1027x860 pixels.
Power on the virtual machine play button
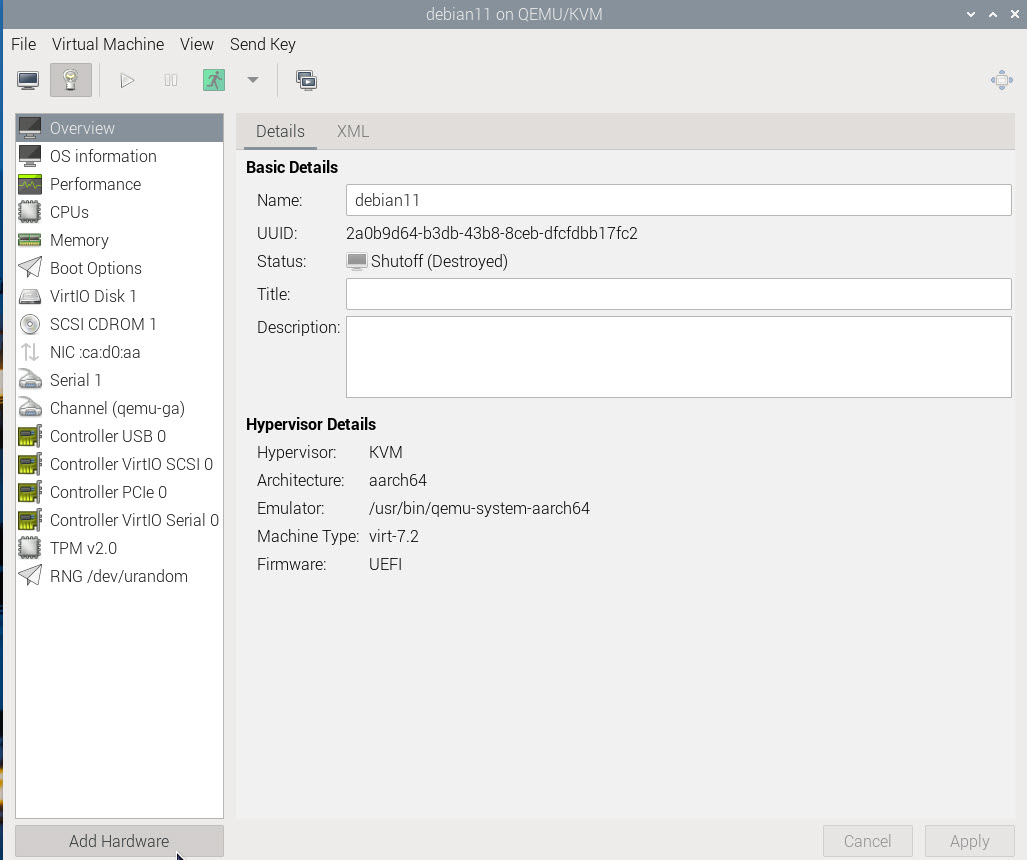pyautogui.click(x=128, y=81)
